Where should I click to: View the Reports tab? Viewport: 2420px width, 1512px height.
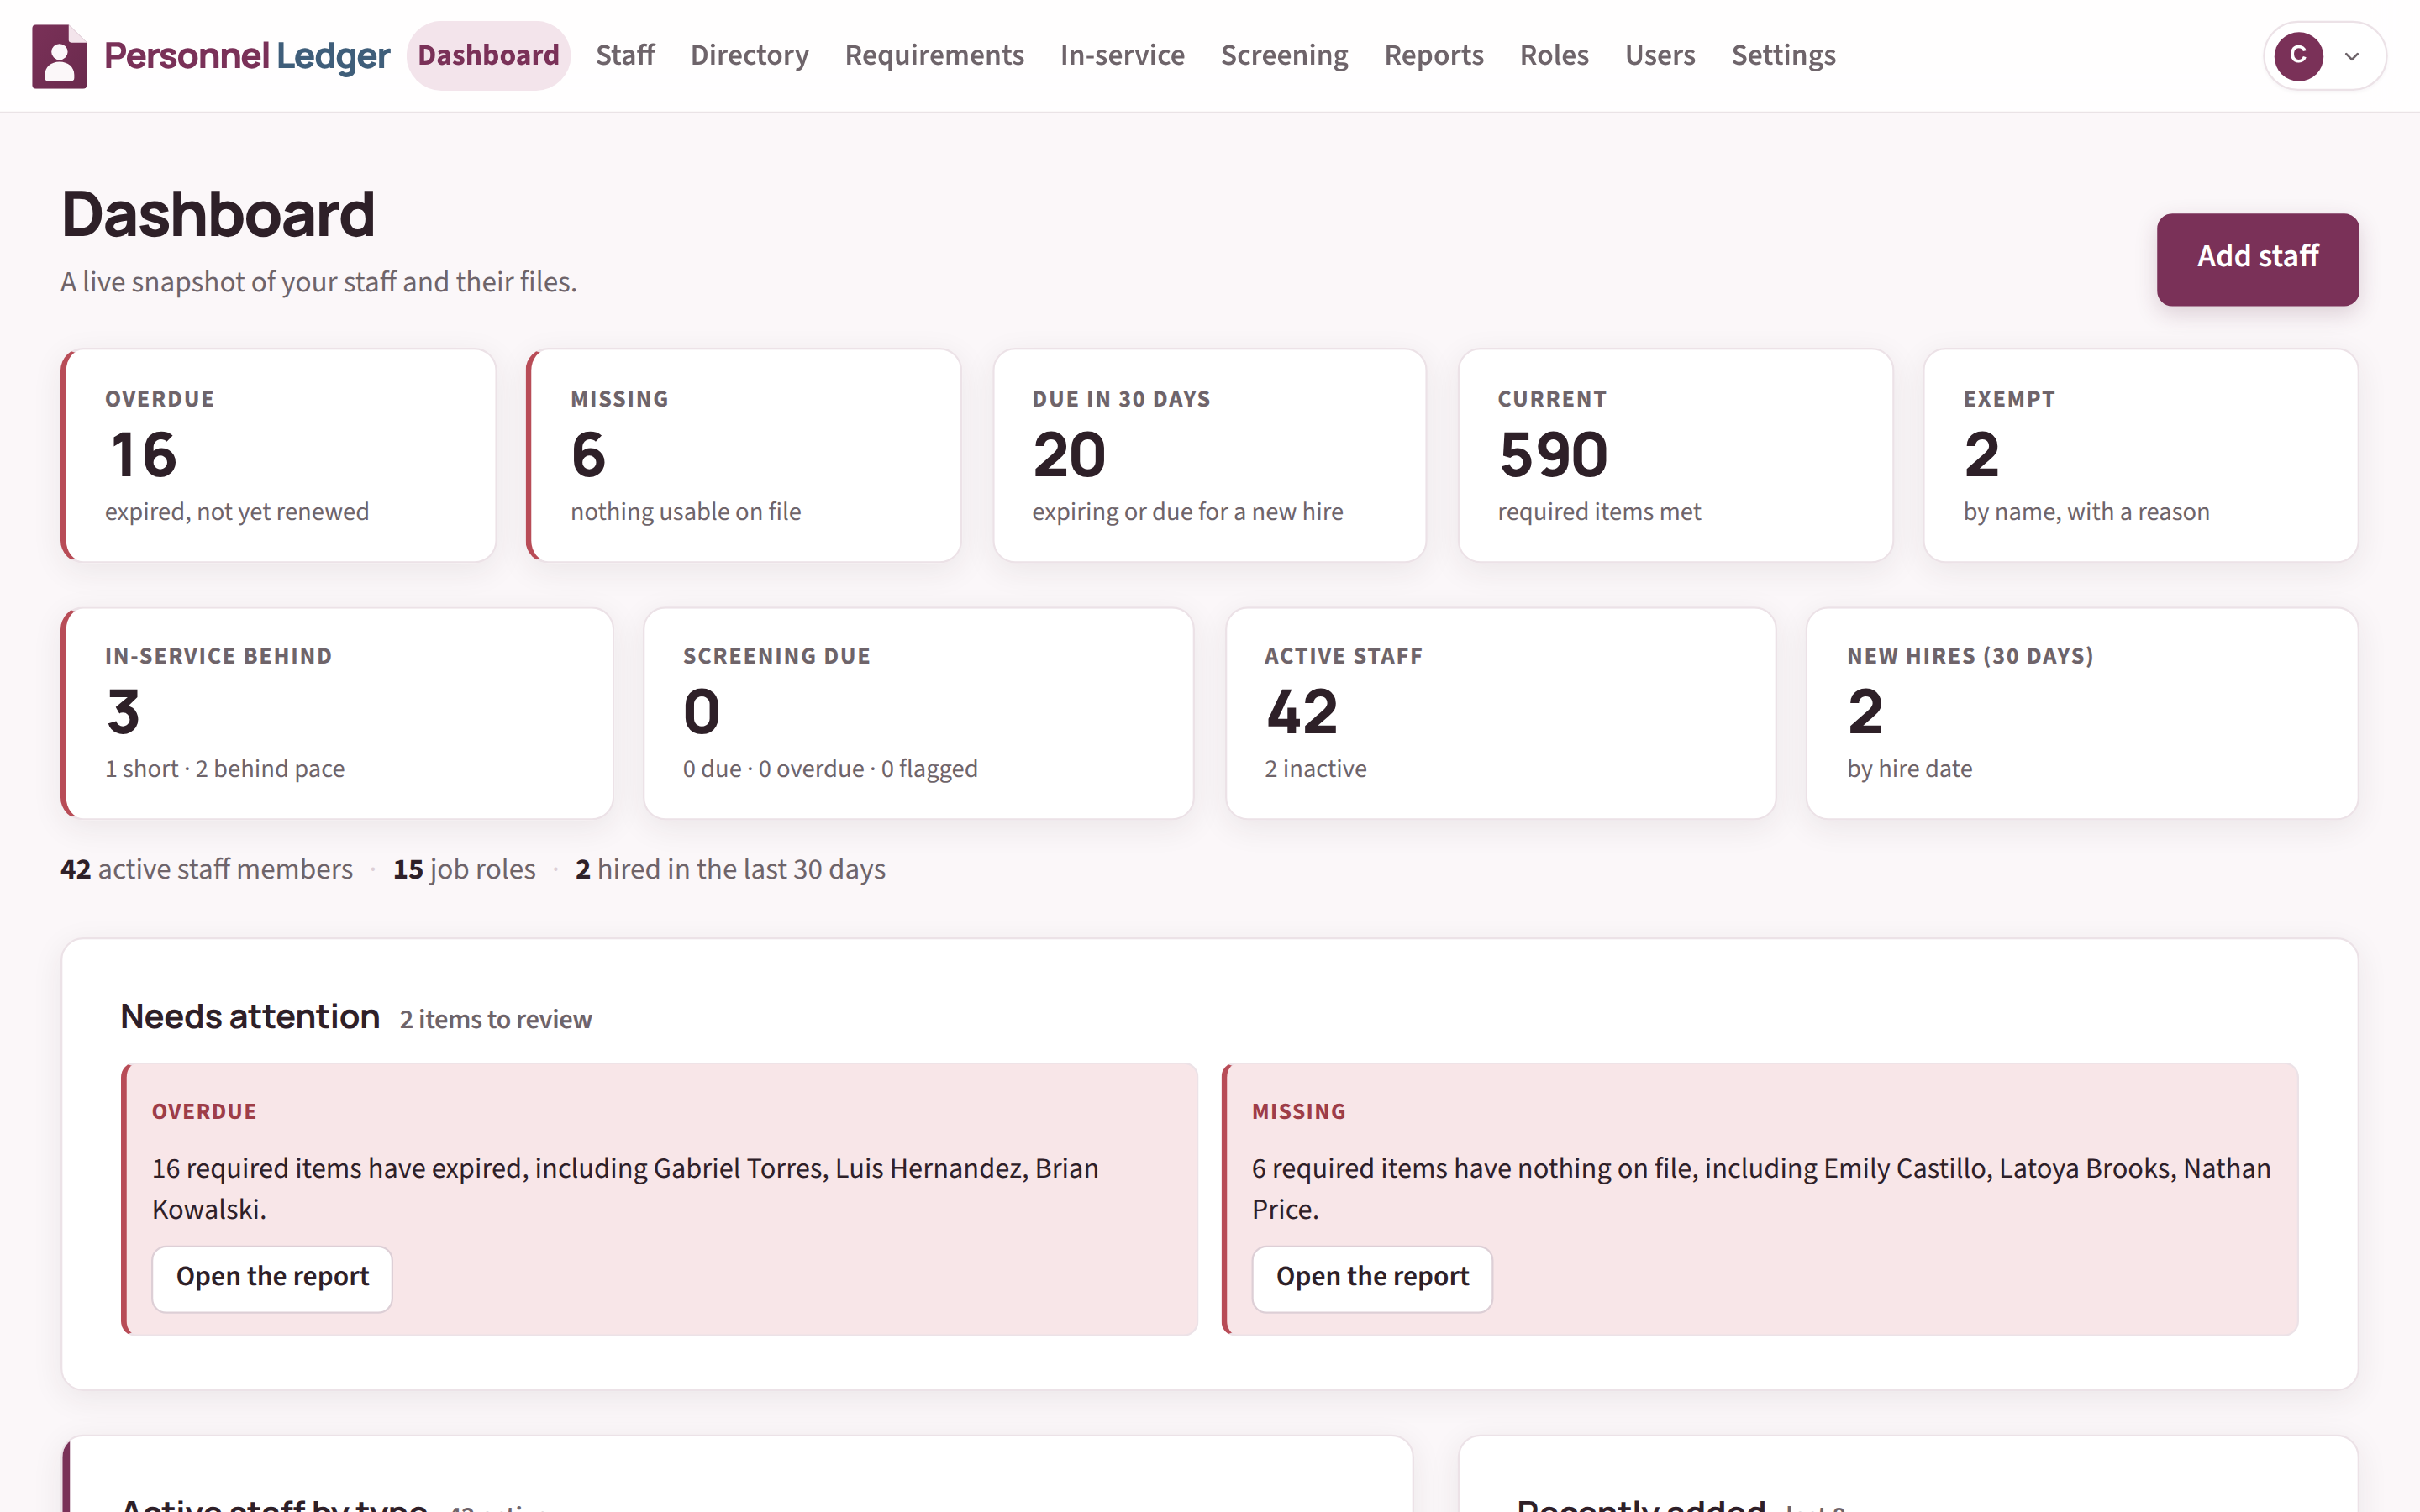(x=1433, y=55)
